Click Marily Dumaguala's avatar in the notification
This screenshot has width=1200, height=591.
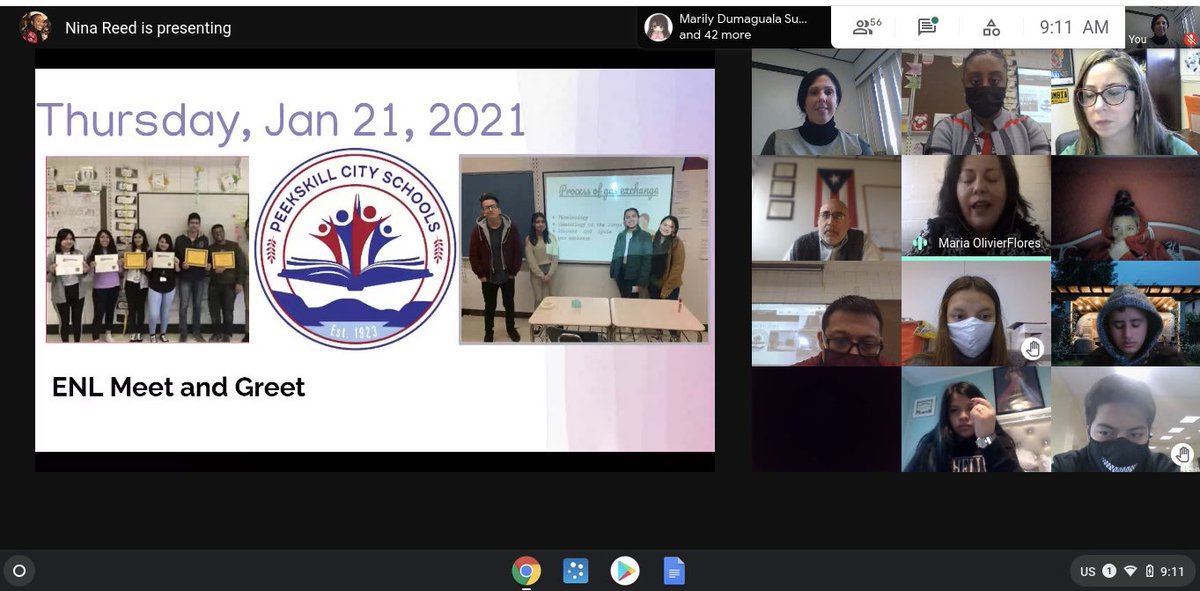click(658, 27)
